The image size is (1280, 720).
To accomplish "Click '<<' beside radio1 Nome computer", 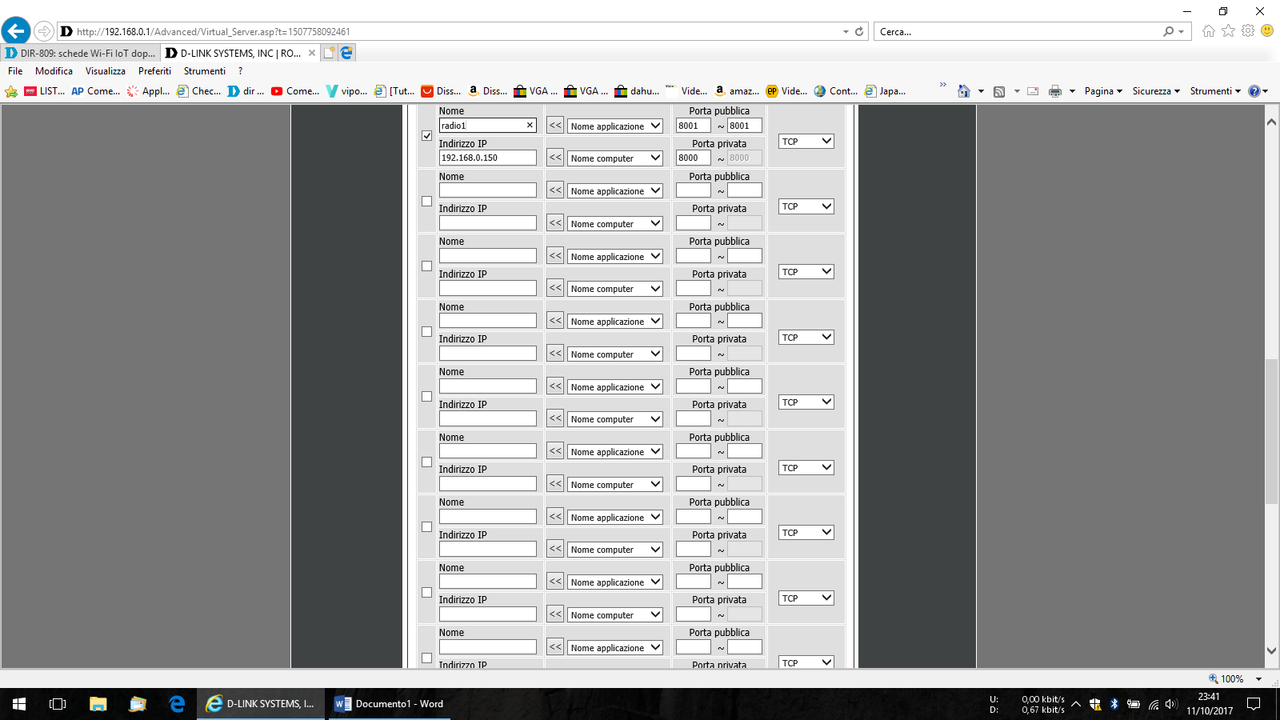I will pyautogui.click(x=555, y=158).
